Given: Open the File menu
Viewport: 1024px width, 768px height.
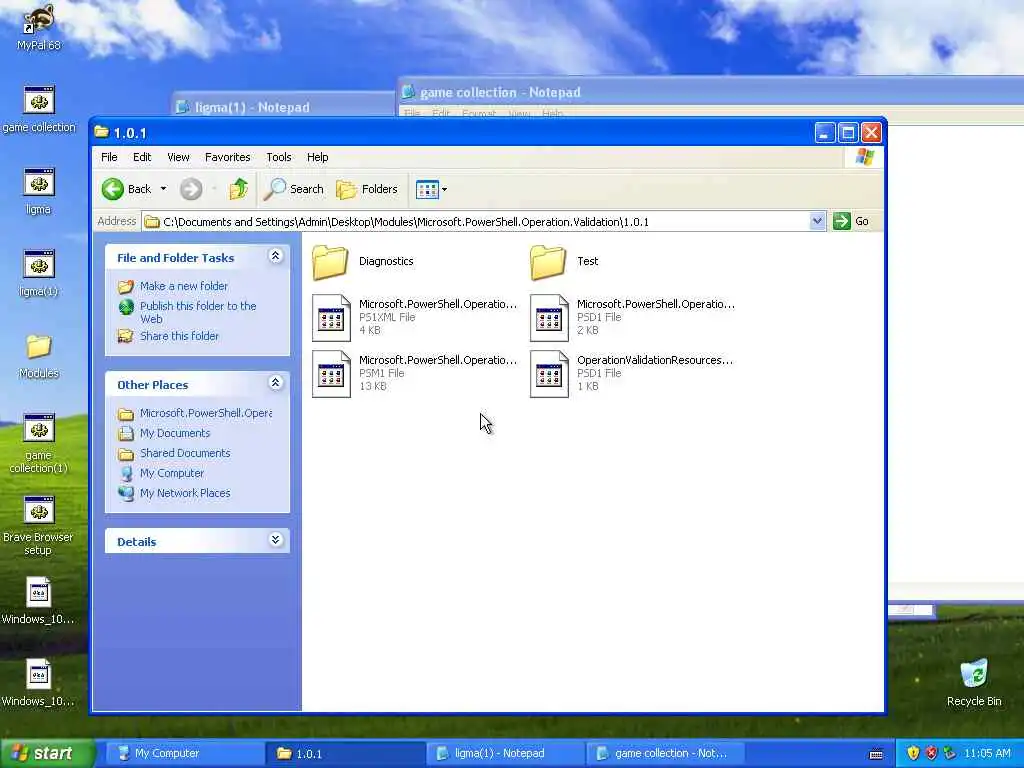Looking at the screenshot, I should pos(109,157).
